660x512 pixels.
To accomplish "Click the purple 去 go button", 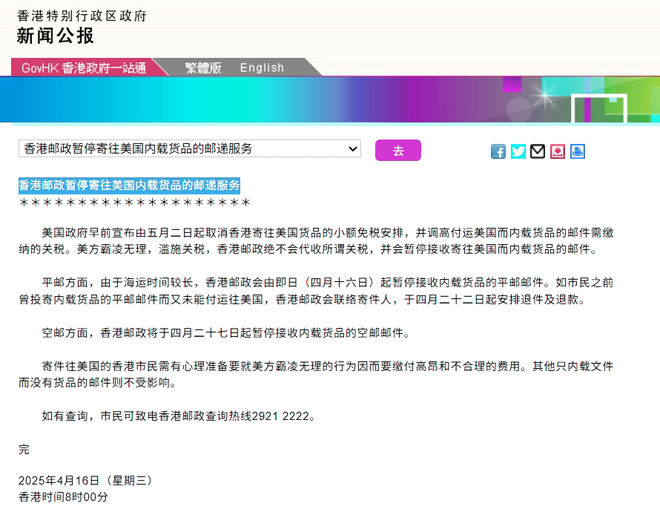I will (x=398, y=150).
